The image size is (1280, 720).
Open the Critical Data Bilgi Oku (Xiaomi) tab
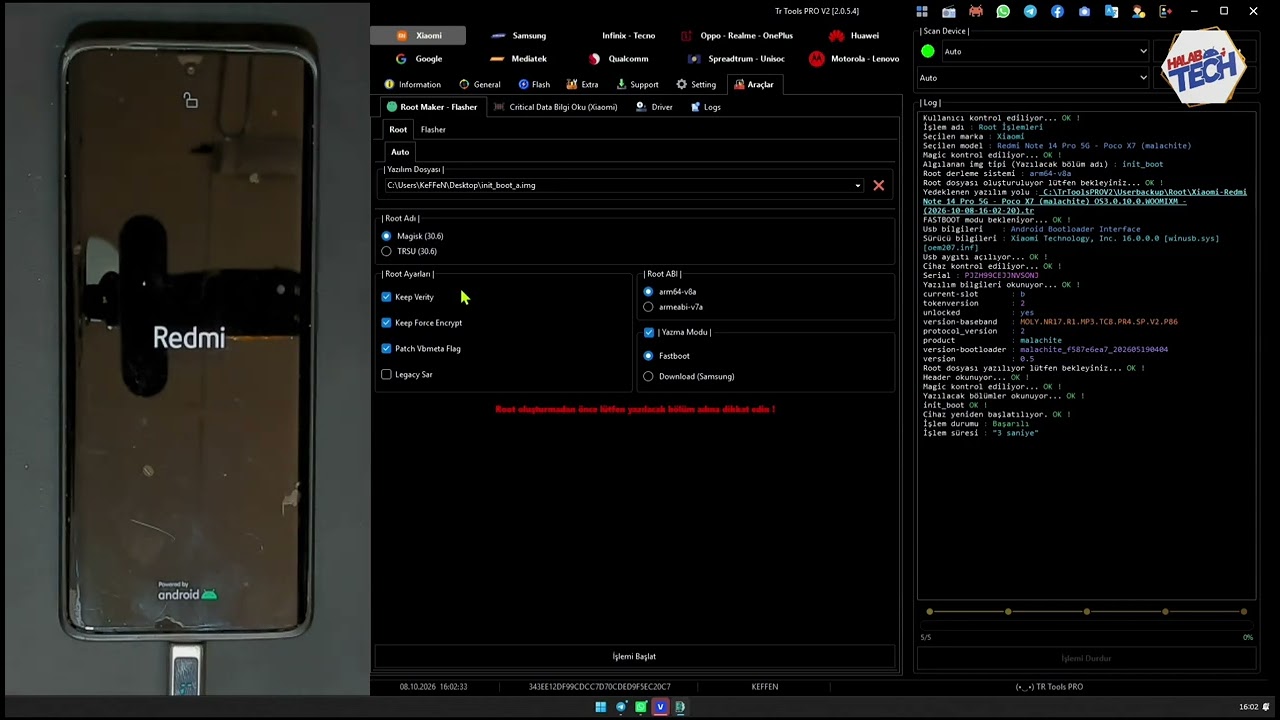click(556, 107)
